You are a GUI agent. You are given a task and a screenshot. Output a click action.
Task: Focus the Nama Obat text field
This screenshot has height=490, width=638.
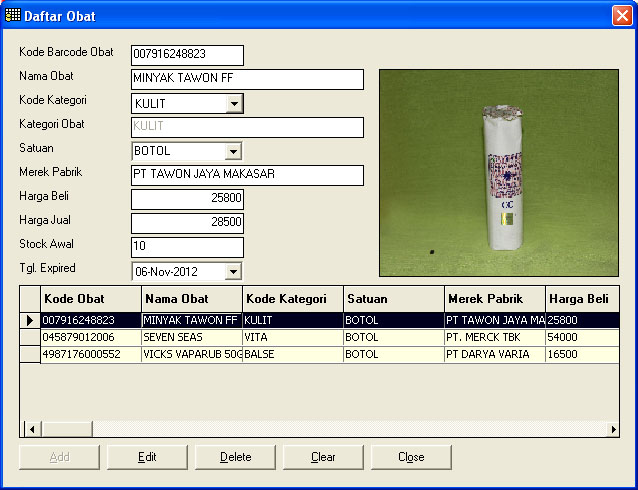[247, 79]
